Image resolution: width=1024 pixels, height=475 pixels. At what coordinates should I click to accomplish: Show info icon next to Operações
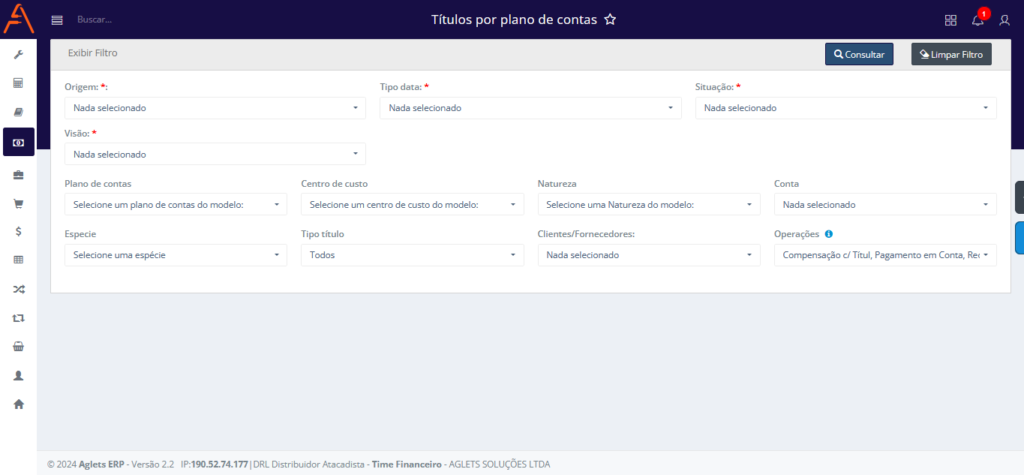828,234
